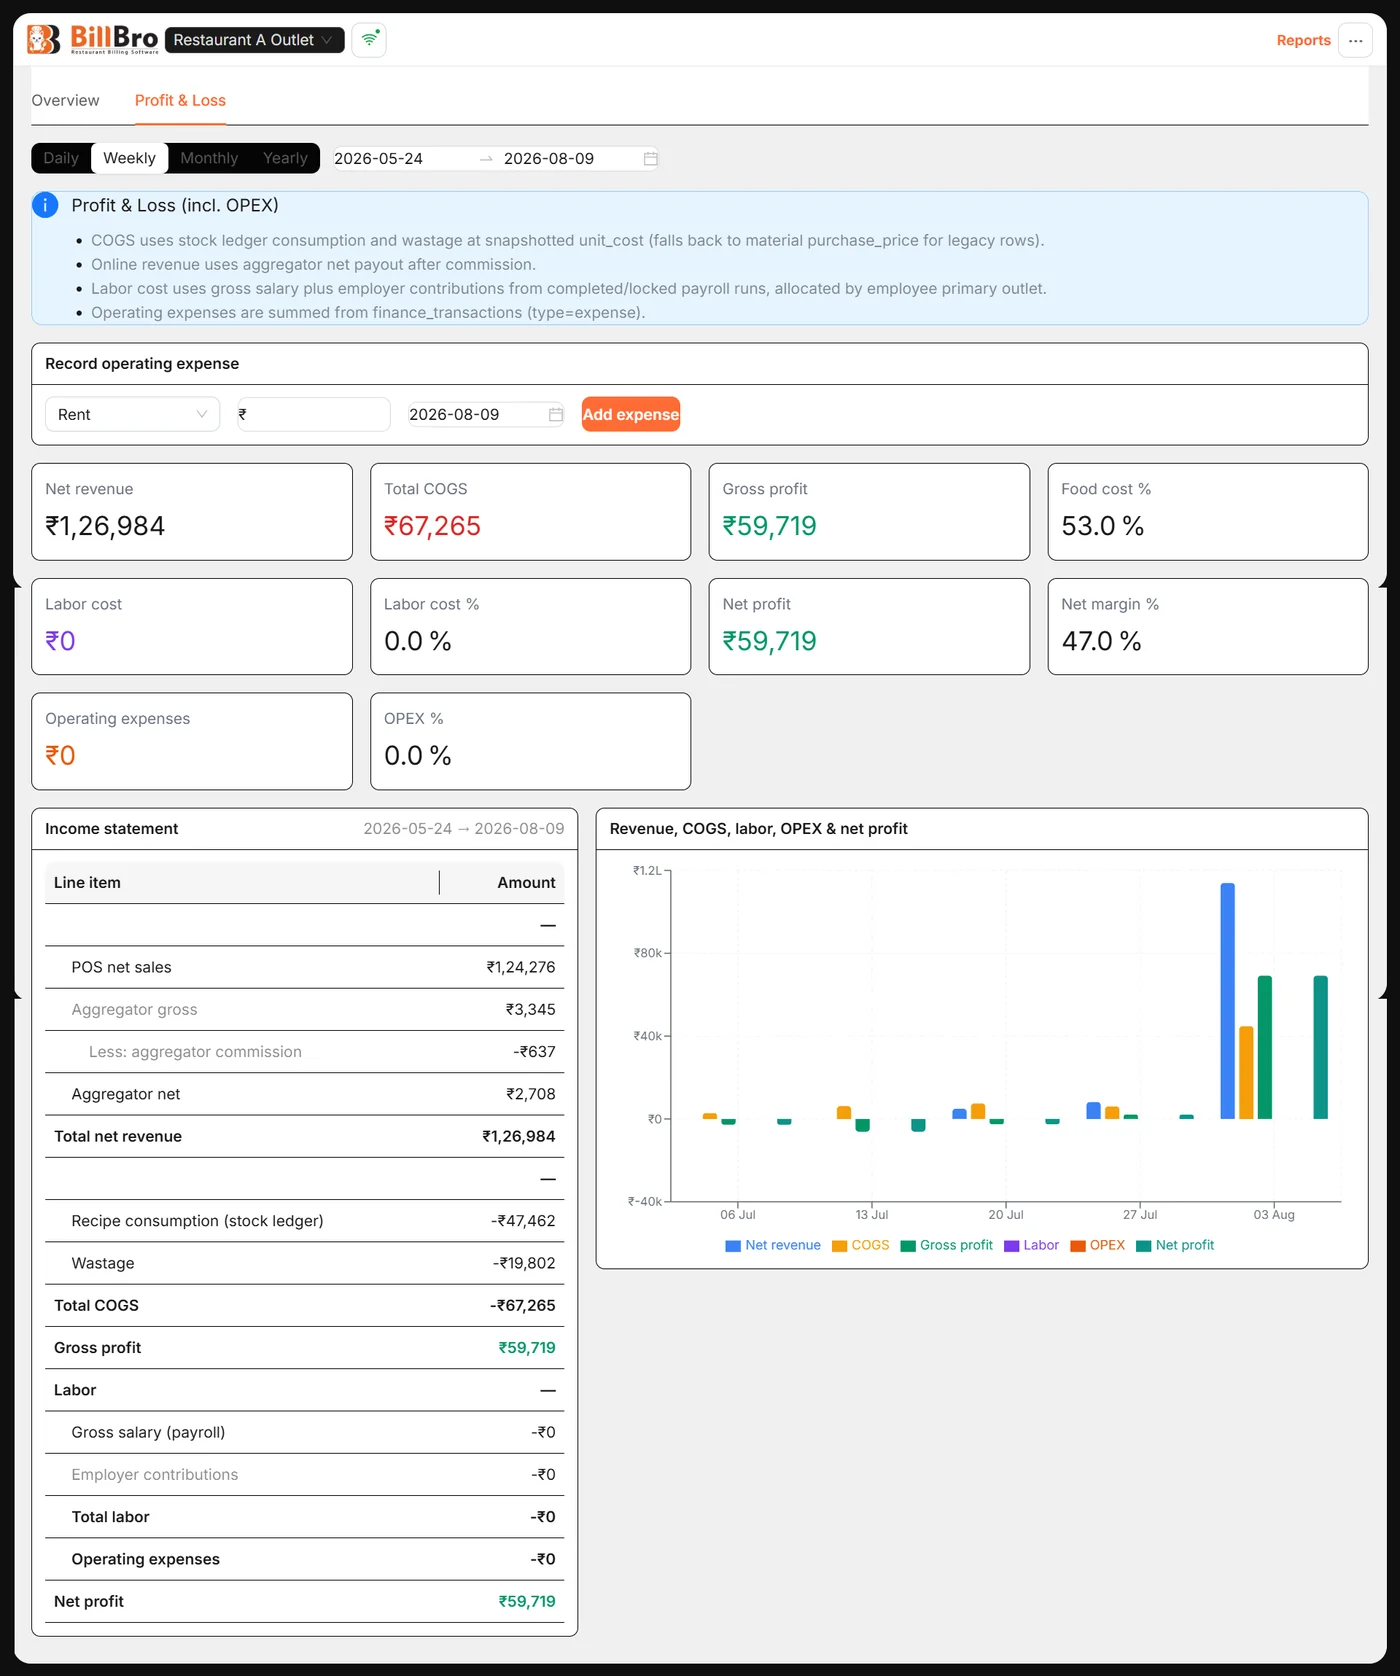1400x1676 pixels.
Task: Click the Total COGS statement row
Action: click(x=304, y=1306)
